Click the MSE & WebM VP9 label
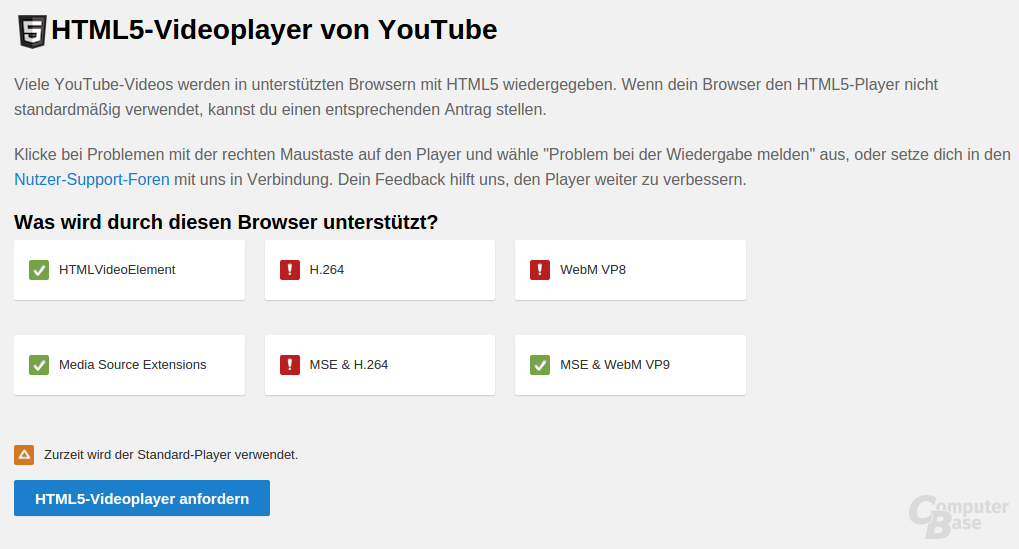 point(615,364)
